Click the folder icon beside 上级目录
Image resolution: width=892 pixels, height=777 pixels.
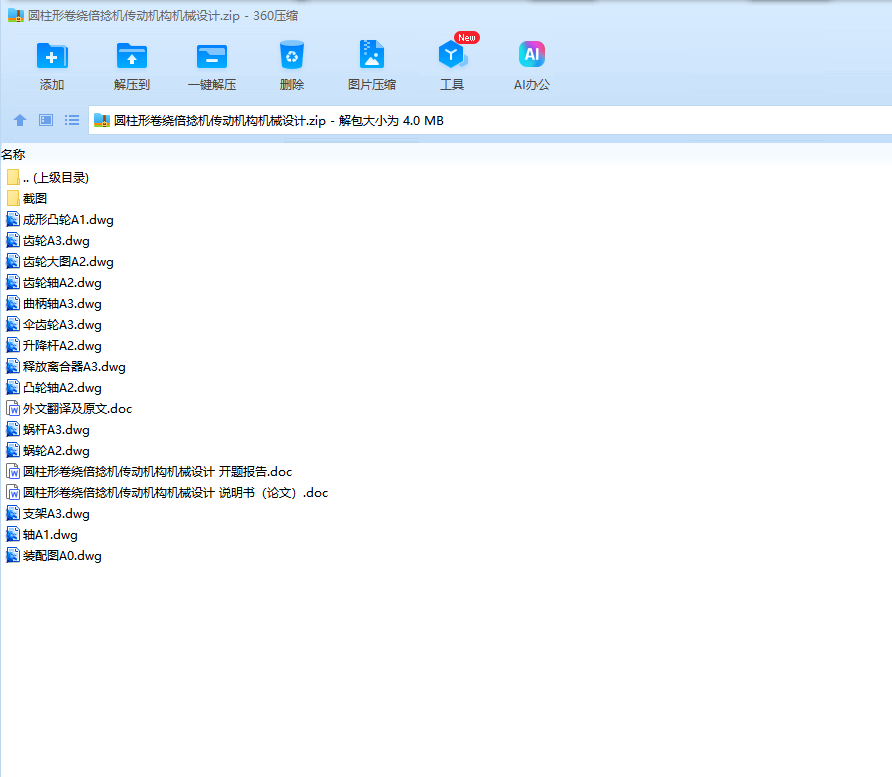click(13, 177)
